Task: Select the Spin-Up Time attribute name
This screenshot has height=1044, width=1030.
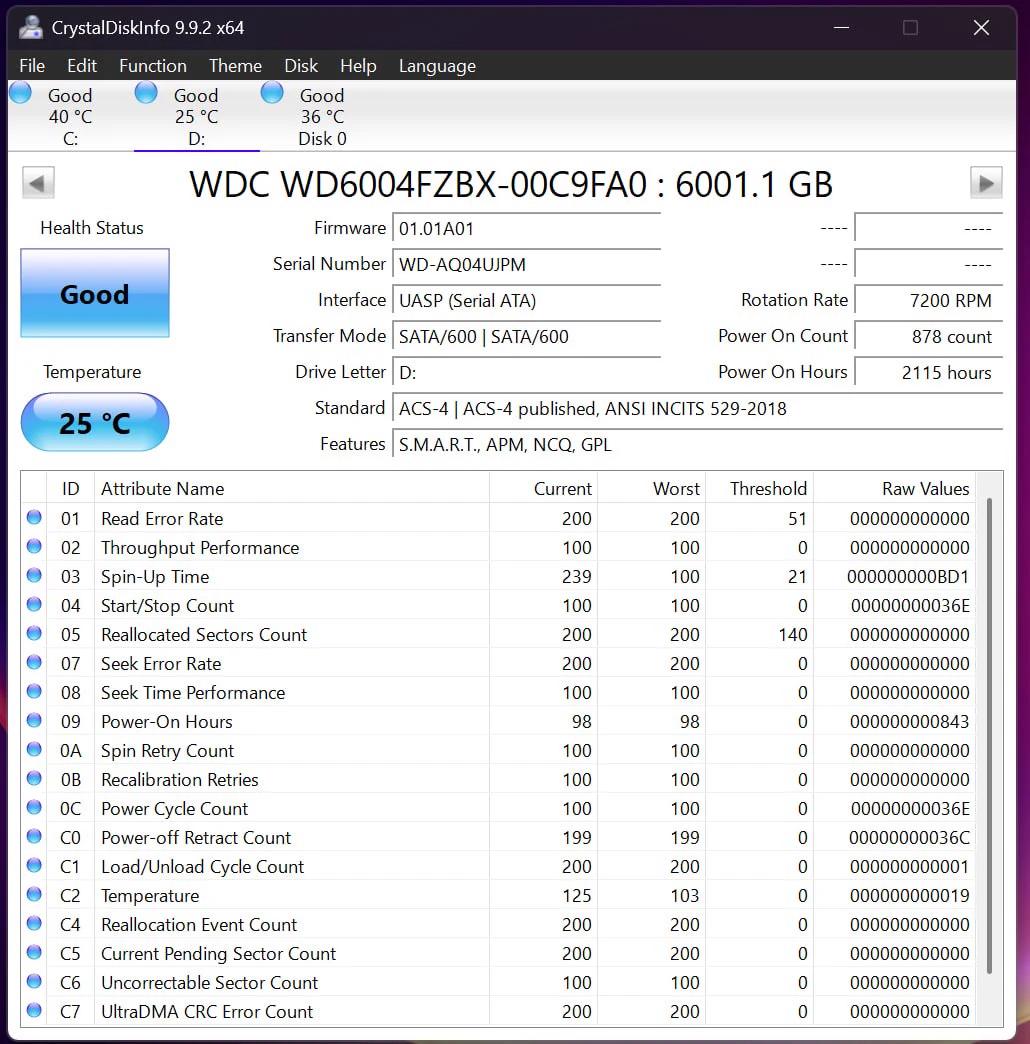Action: tap(155, 577)
